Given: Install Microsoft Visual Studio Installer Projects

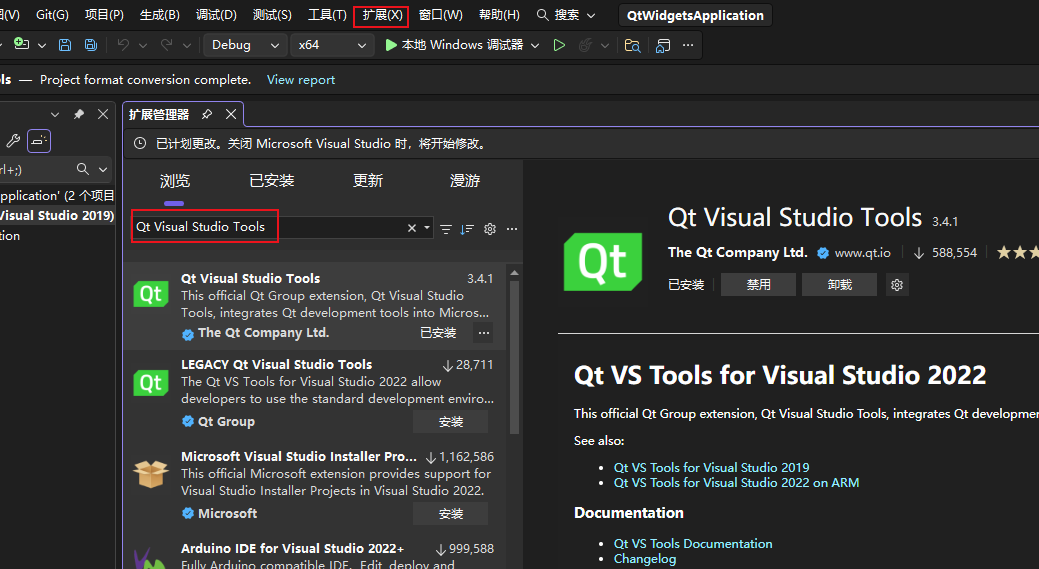Looking at the screenshot, I should click(x=451, y=513).
